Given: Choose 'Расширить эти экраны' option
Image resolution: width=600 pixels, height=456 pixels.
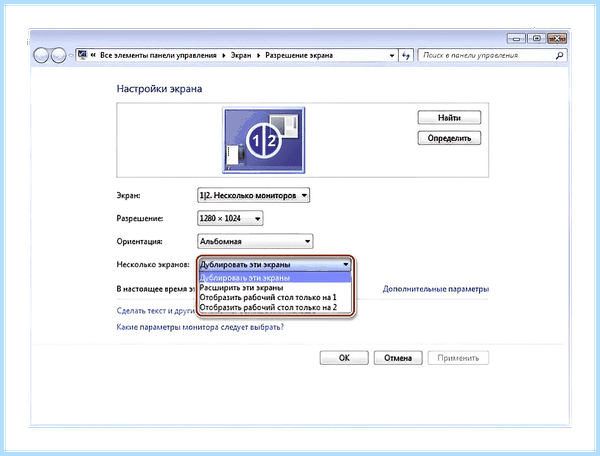Looking at the screenshot, I should click(275, 288).
